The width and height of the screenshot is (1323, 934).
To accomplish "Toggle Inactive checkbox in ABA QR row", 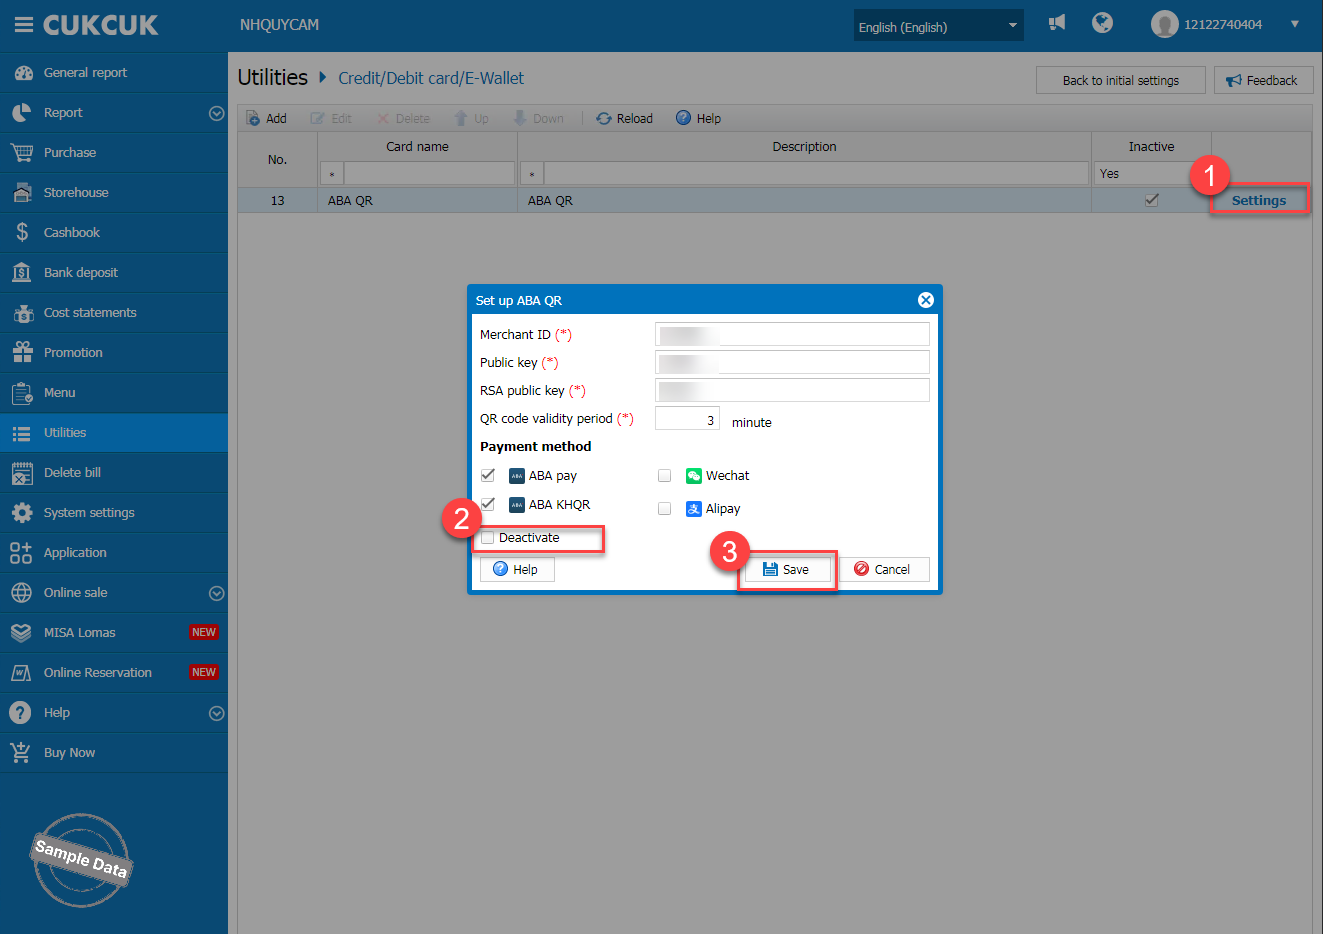I will (x=1151, y=200).
